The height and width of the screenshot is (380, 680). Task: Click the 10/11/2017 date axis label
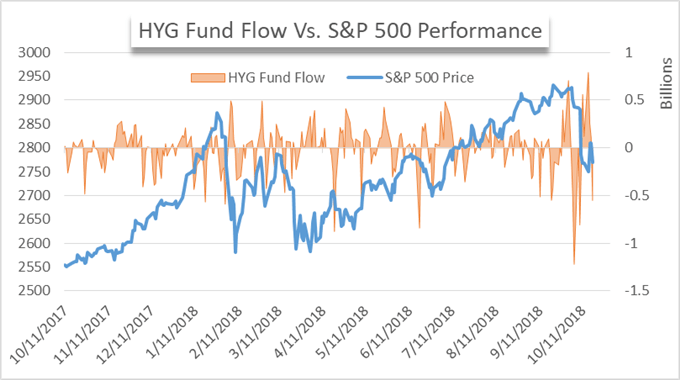[x=39, y=334]
